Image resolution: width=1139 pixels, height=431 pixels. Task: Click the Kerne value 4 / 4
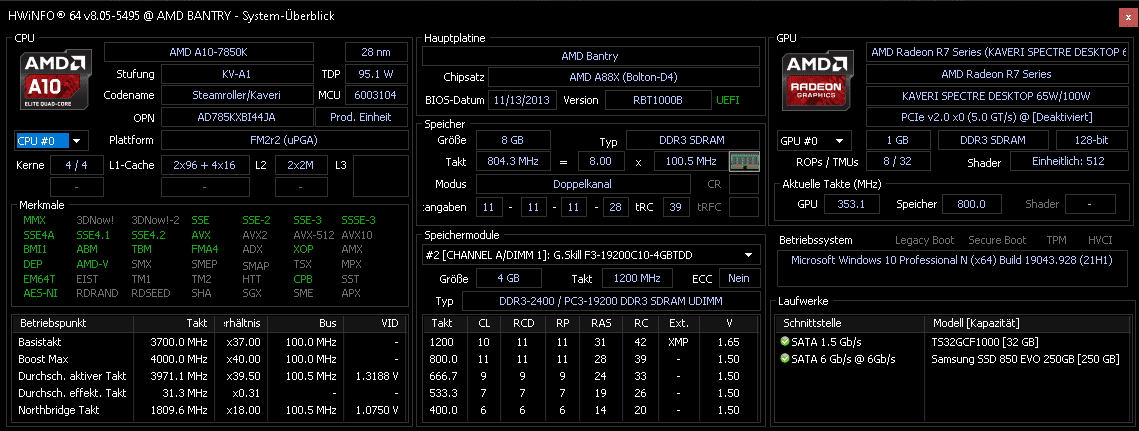click(76, 166)
